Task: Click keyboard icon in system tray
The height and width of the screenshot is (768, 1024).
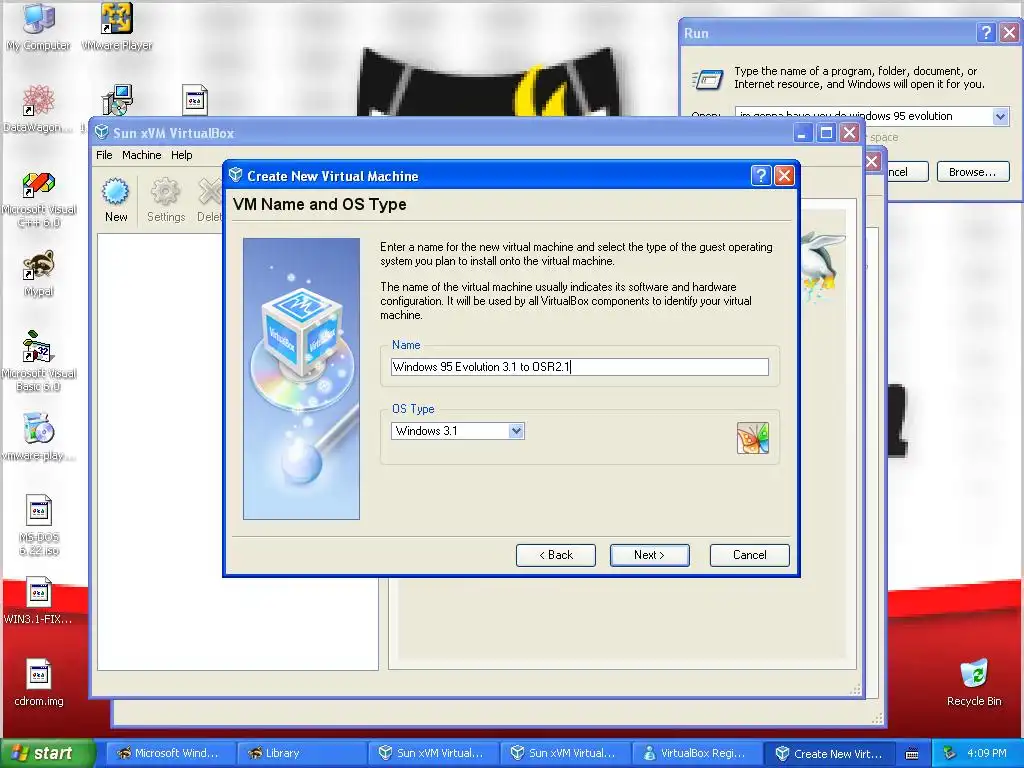Action: (x=912, y=754)
